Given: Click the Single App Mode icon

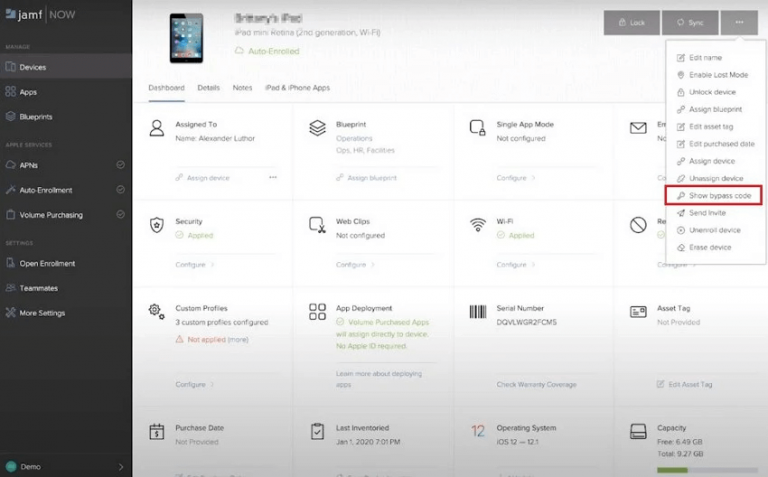Looking at the screenshot, I should click(478, 129).
